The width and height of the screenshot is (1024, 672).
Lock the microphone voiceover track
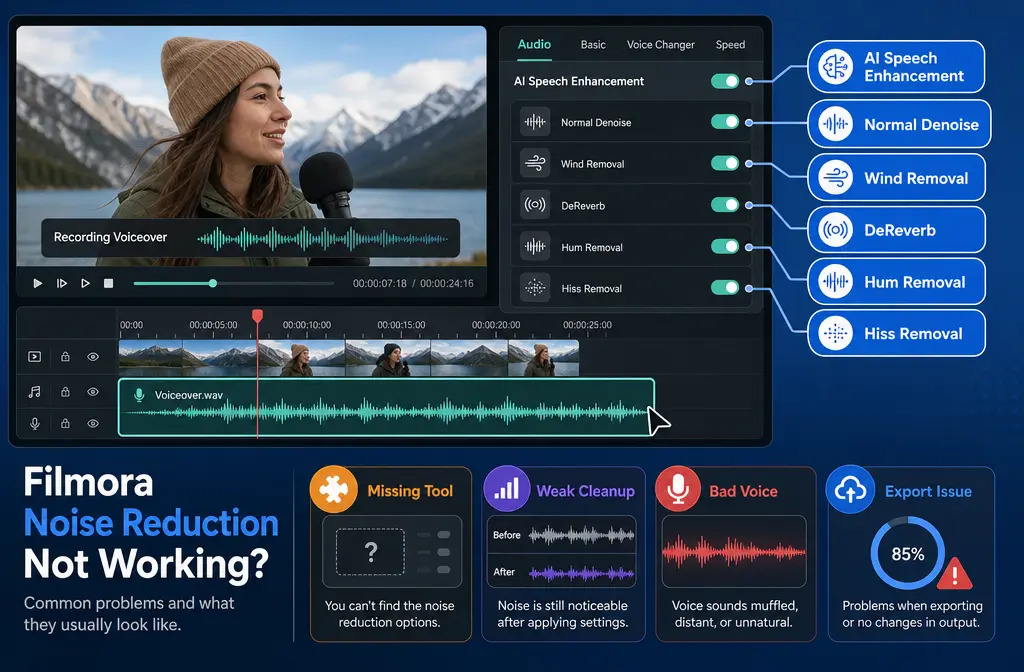coord(65,423)
